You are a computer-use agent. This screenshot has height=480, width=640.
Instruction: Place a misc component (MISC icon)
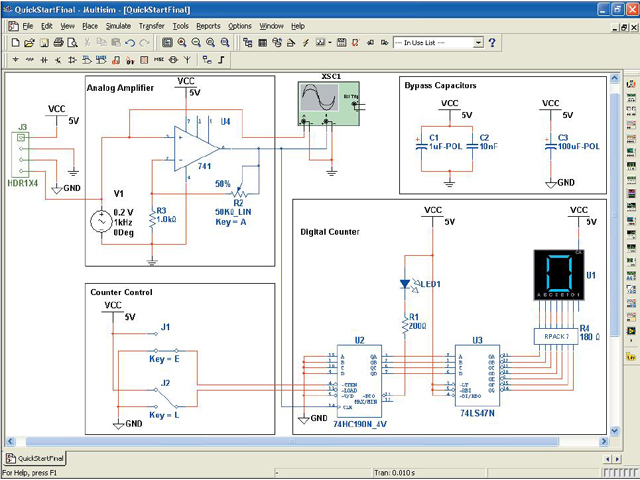coord(159,60)
